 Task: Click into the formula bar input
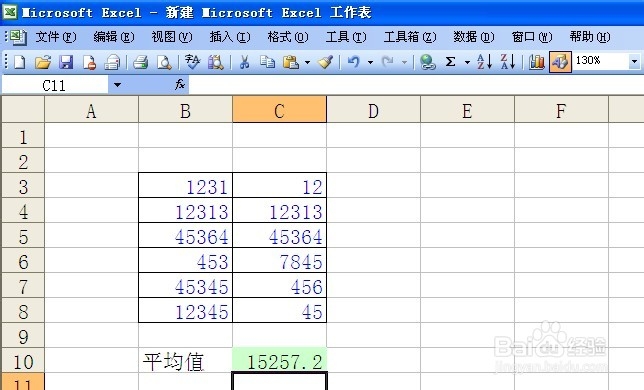(x=416, y=85)
